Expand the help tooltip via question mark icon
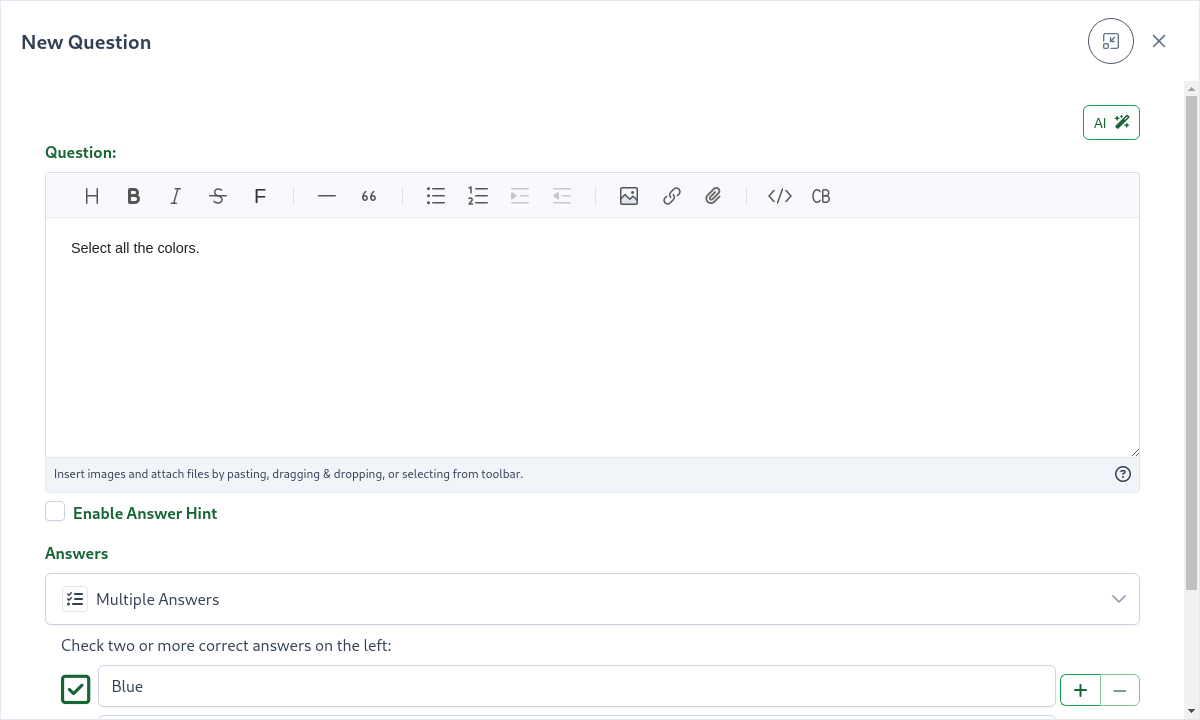This screenshot has height=720, width=1200. tap(1123, 473)
